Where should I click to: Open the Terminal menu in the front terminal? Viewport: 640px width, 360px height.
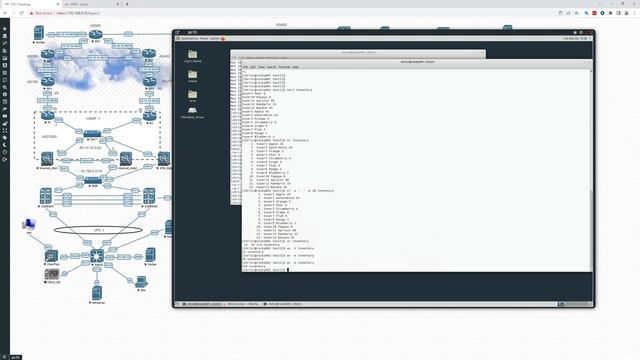coord(284,67)
